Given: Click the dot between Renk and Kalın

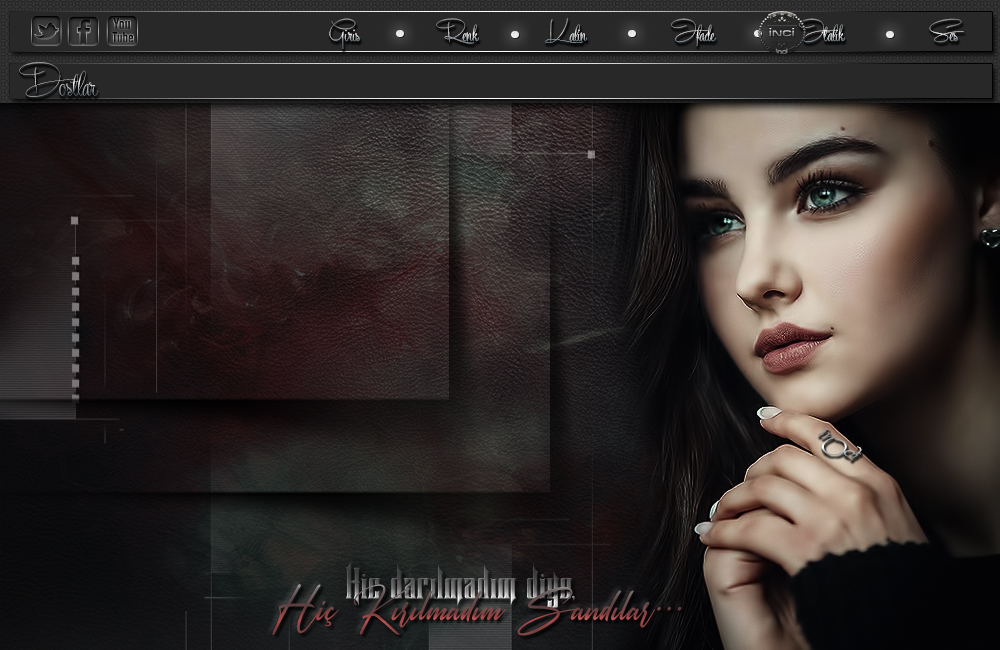Looking at the screenshot, I should [x=515, y=34].
